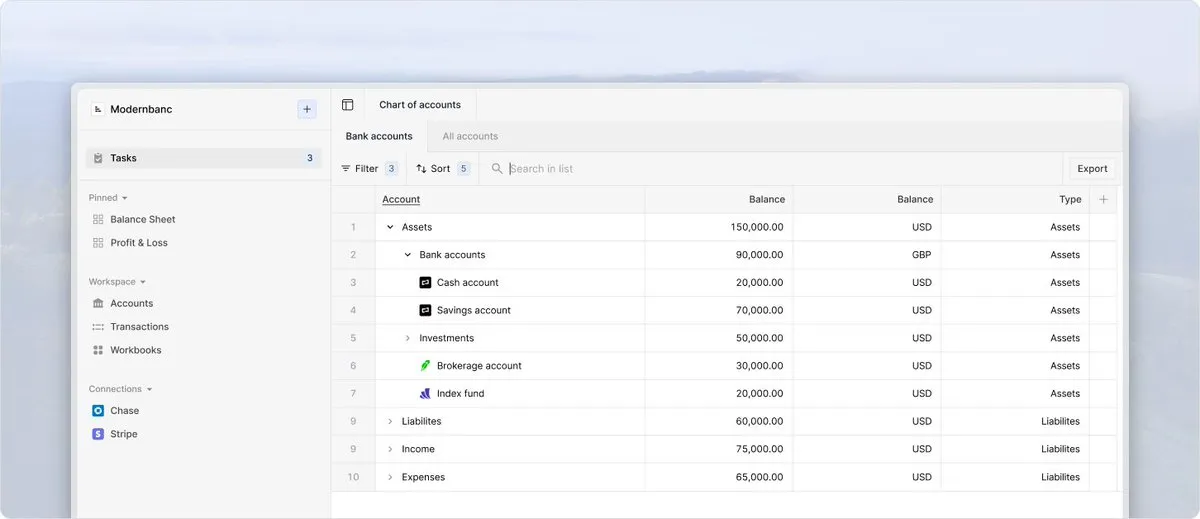Select the 150,000.00 balance cell
This screenshot has width=1200, height=519.
(719, 227)
